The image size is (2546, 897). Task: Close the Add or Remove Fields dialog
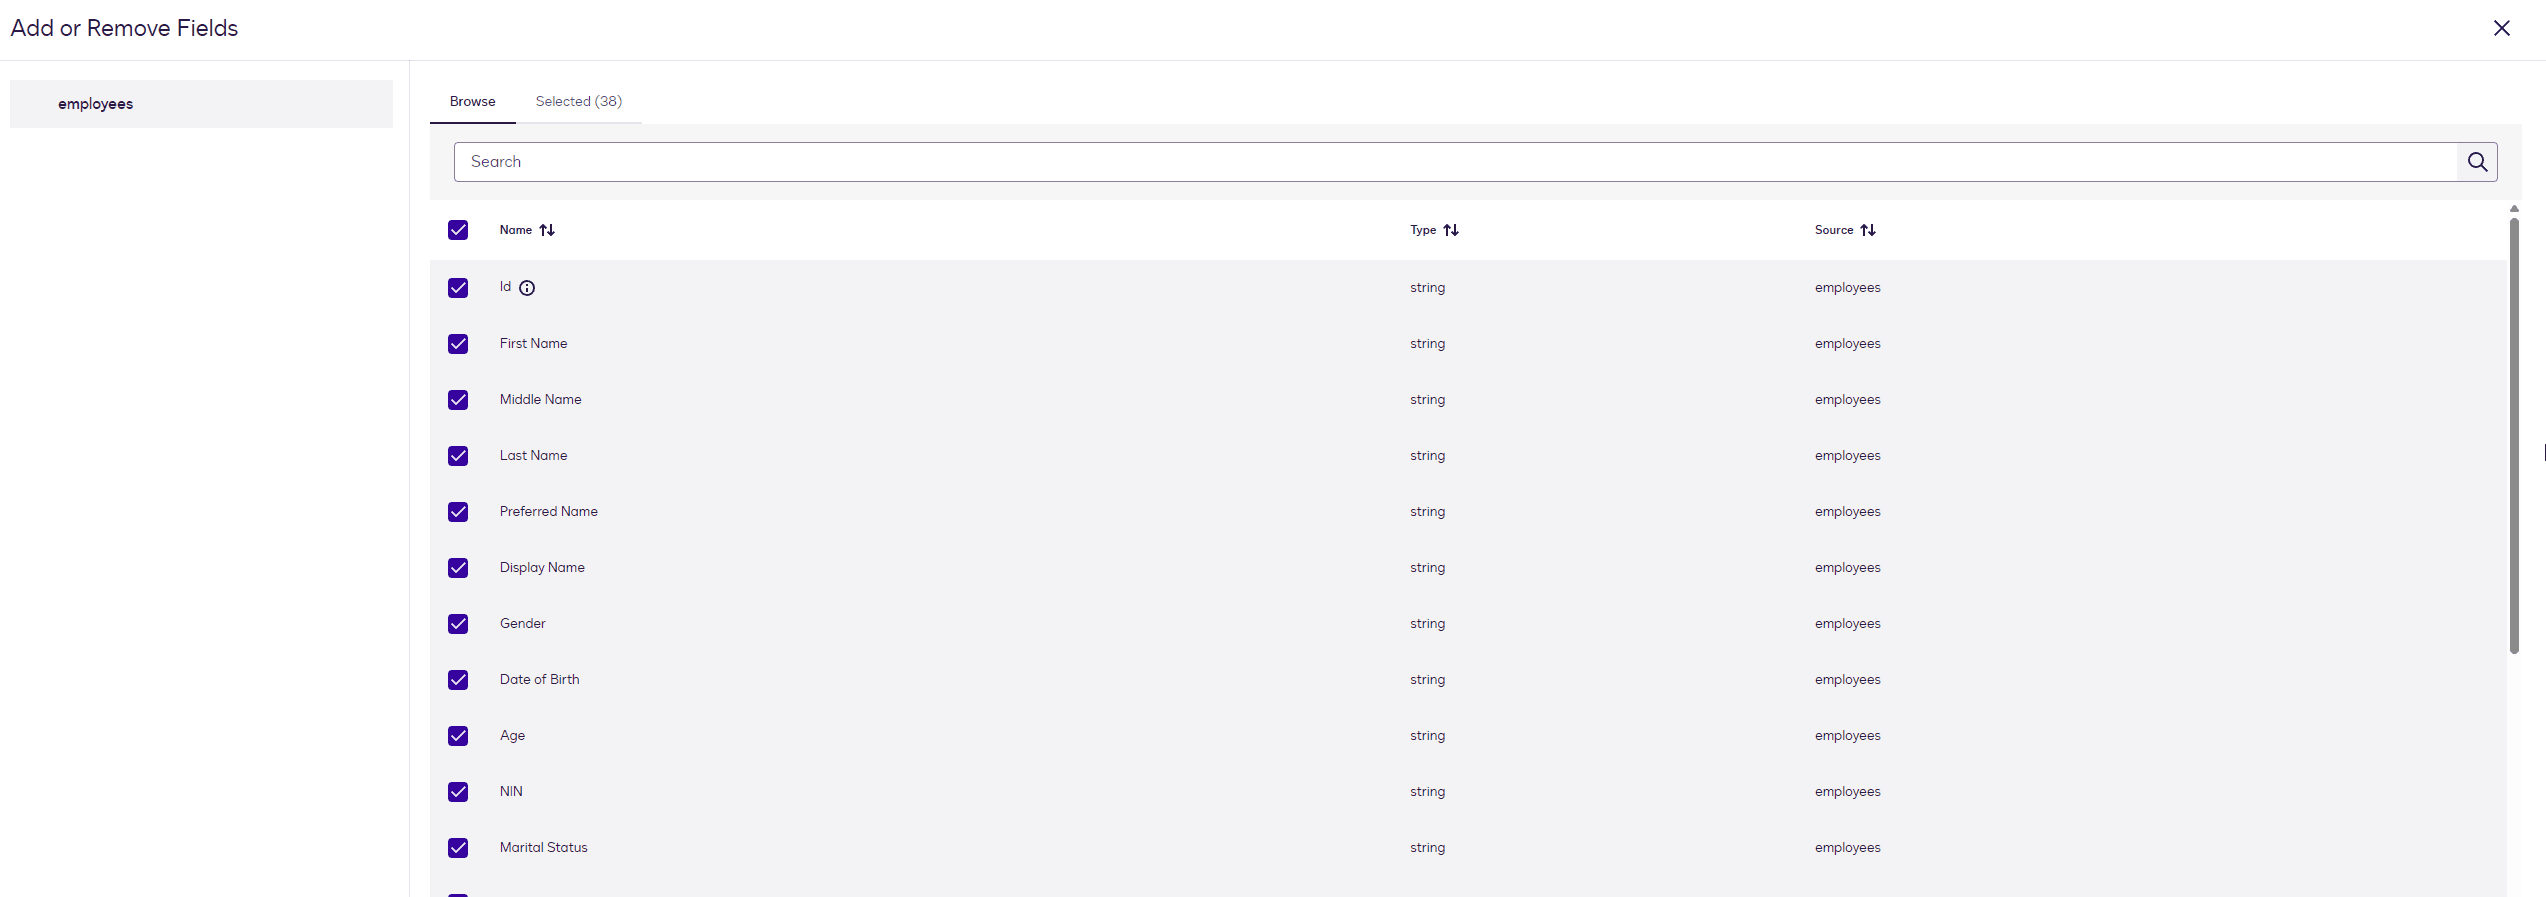2501,28
